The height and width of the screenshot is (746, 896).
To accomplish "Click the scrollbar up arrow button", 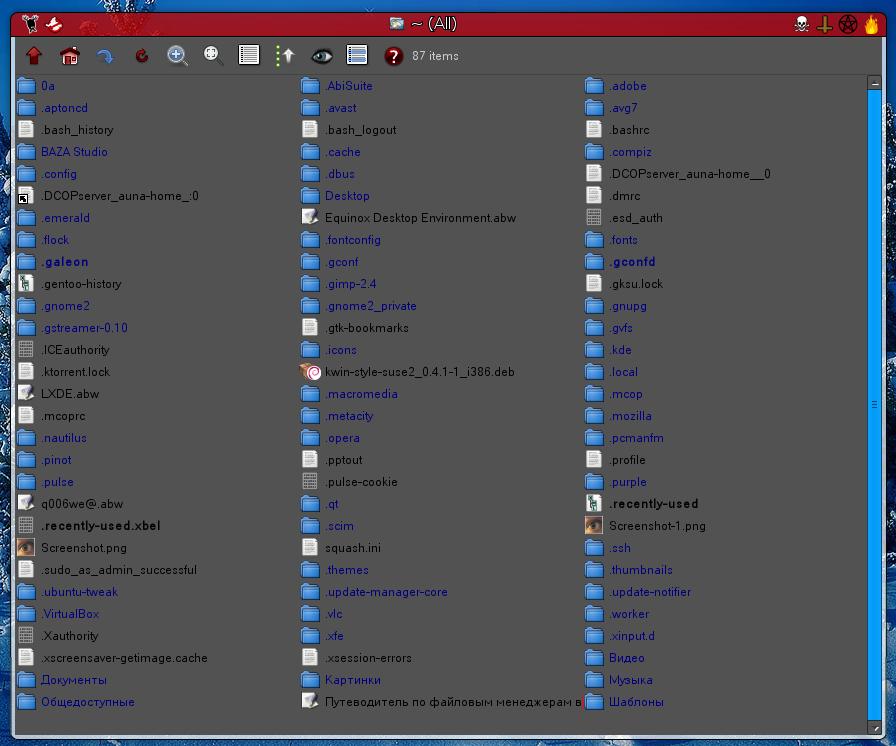I will (x=874, y=83).
